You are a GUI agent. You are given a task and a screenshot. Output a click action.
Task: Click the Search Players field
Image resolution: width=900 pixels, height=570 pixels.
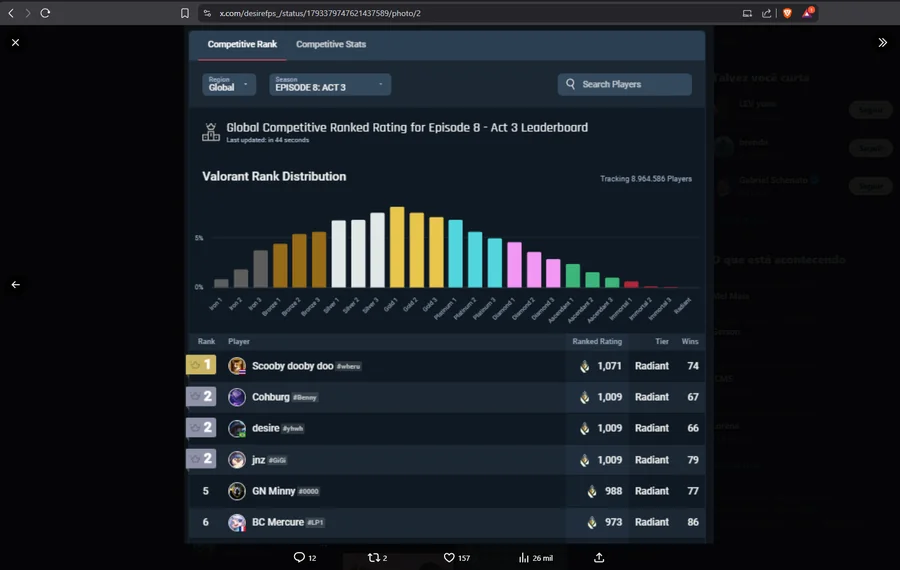(x=624, y=84)
